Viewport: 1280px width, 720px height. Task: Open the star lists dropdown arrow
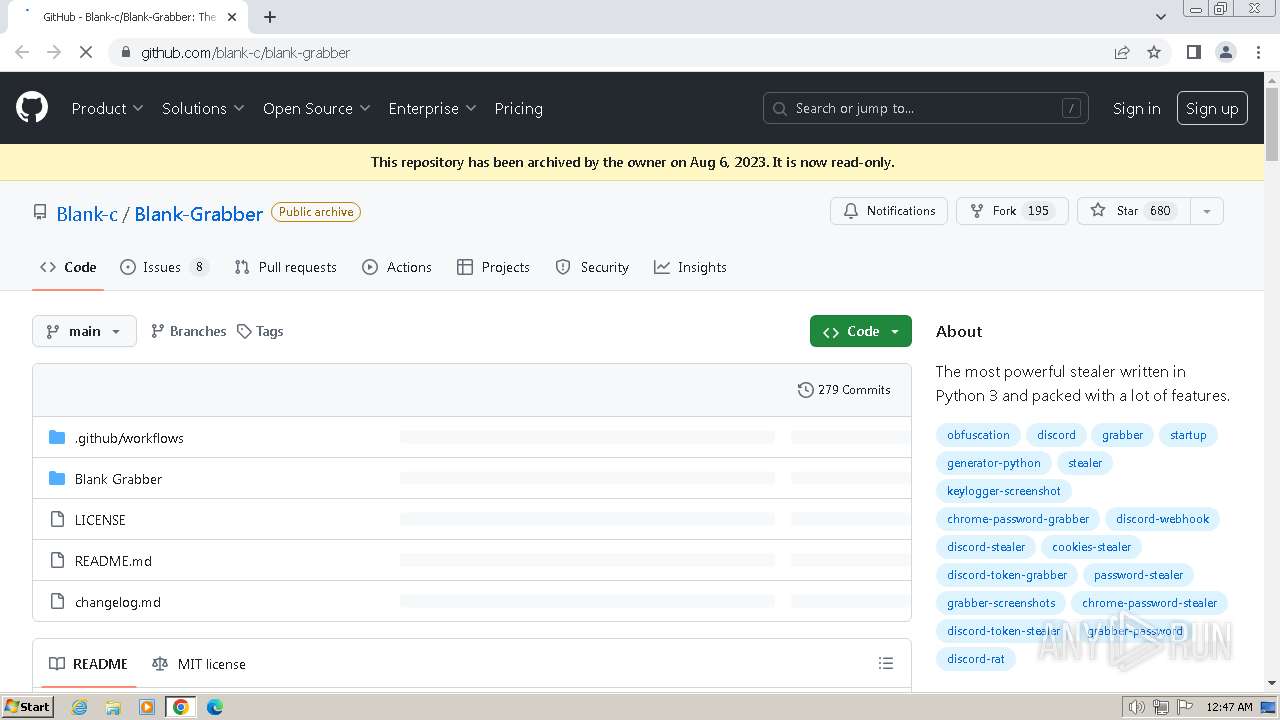click(x=1206, y=211)
